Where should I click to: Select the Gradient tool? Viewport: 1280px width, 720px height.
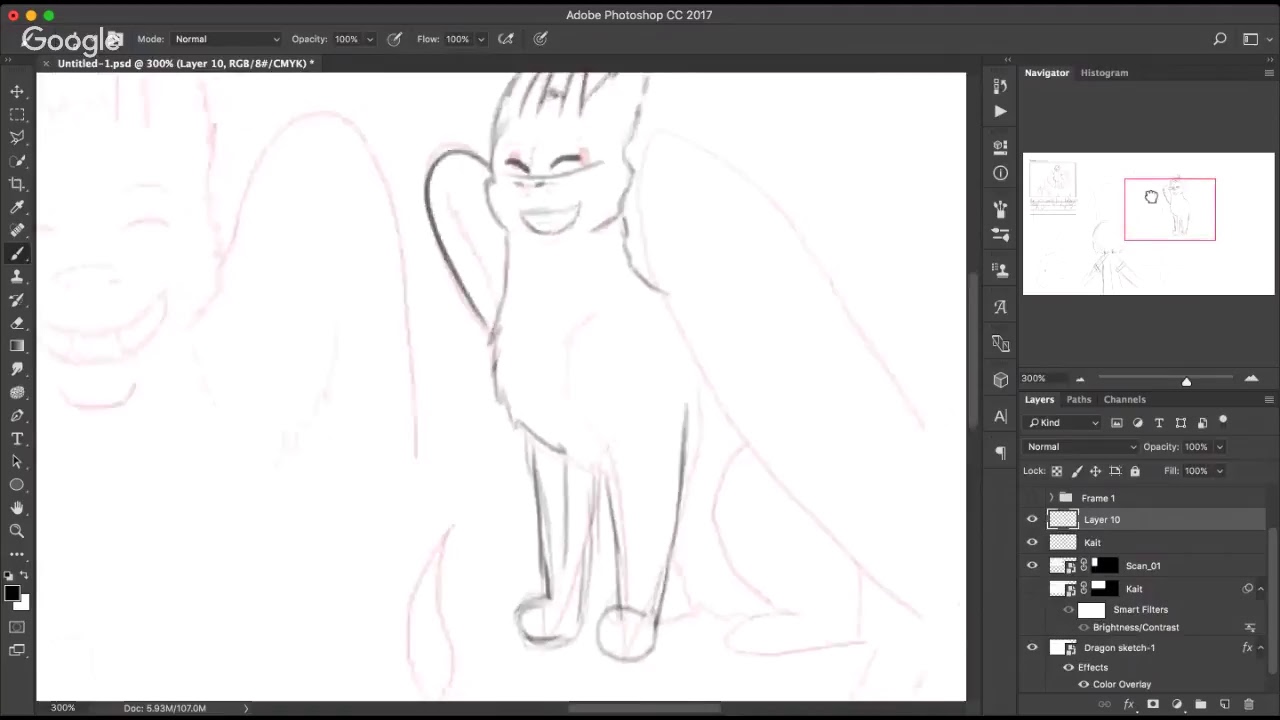[x=17, y=346]
